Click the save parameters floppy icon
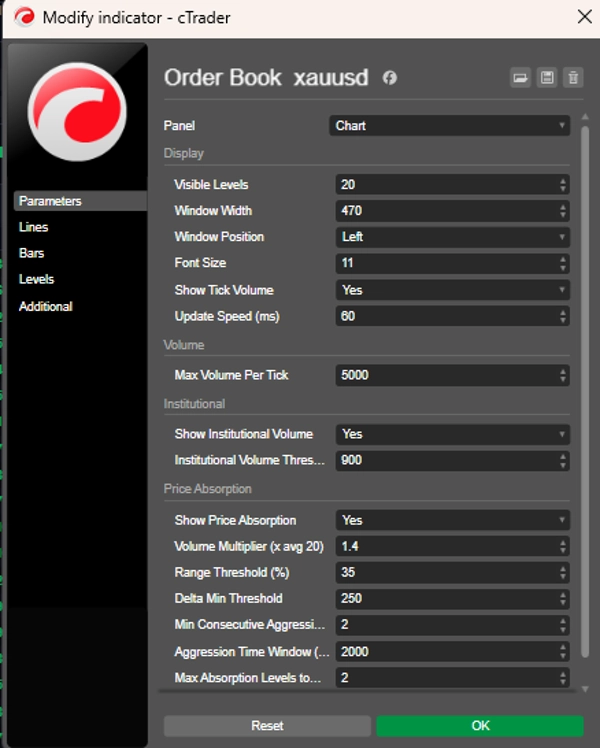The width and height of the screenshot is (600, 748). coord(547,78)
